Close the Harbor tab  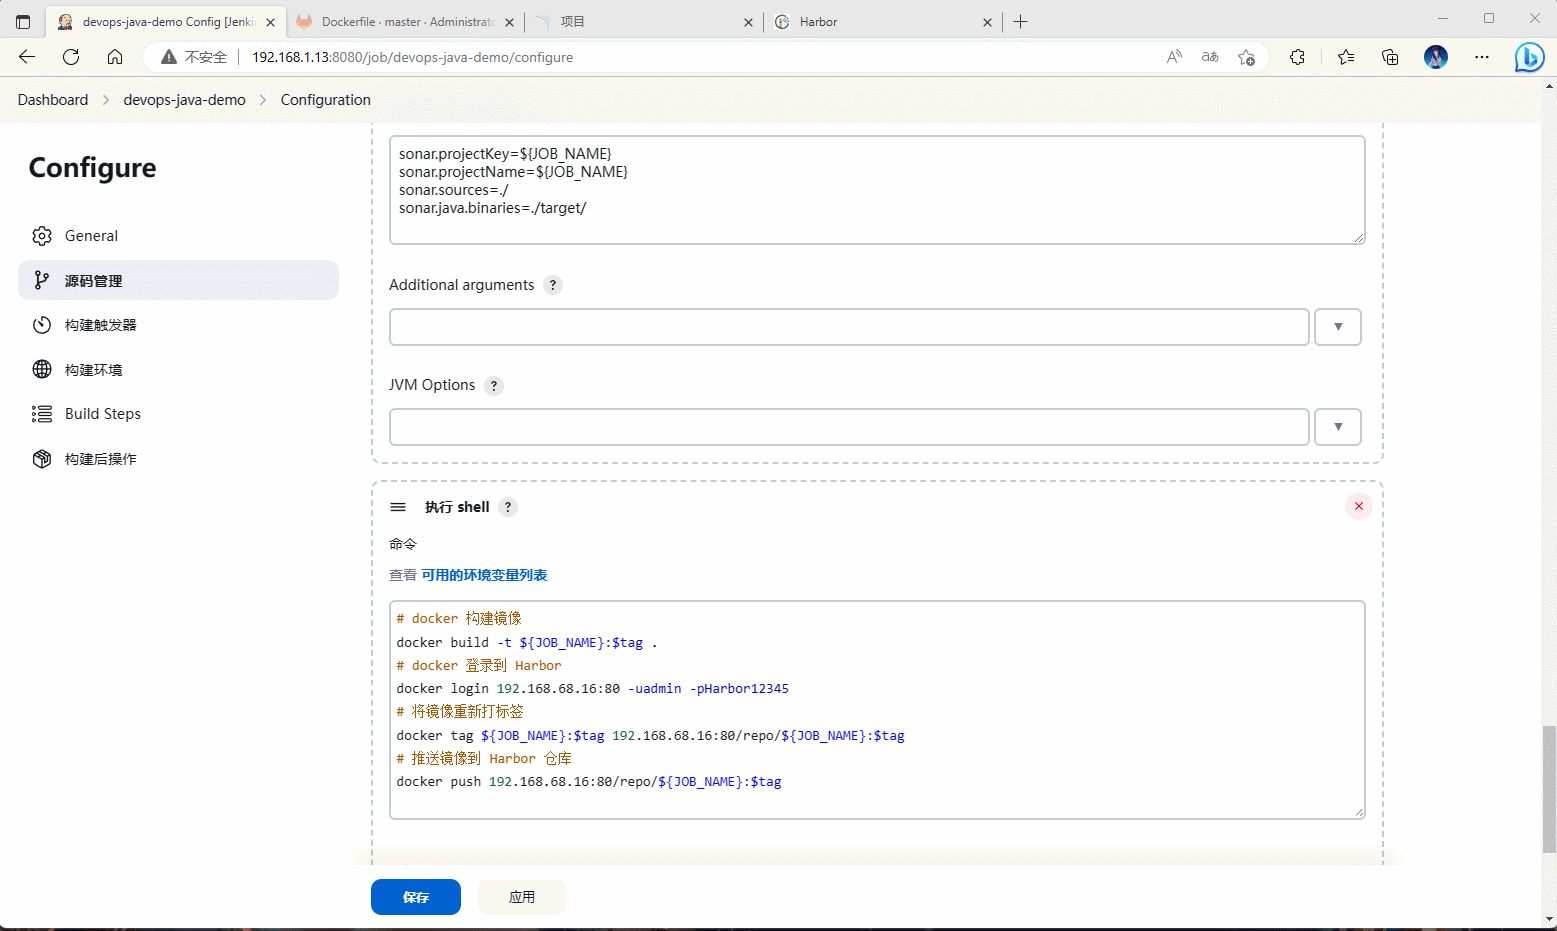(987, 22)
